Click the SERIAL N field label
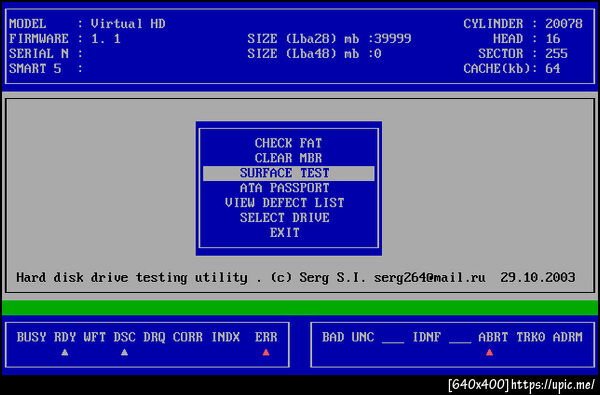 pos(39,54)
